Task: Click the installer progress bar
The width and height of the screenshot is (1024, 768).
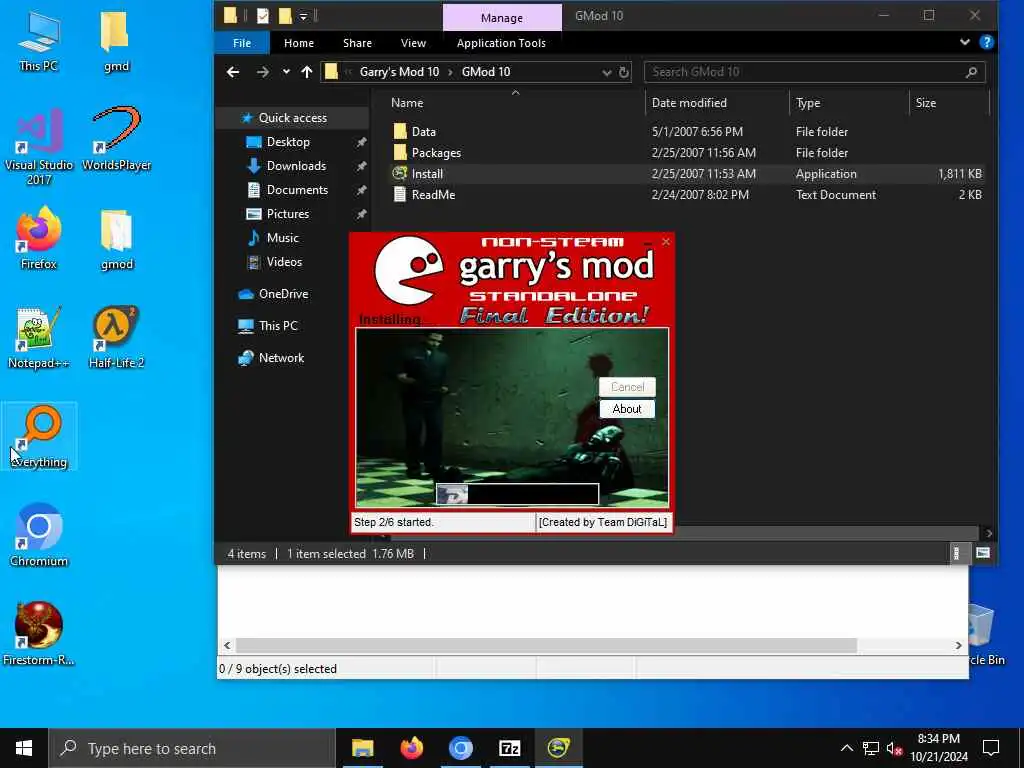Action: (517, 494)
